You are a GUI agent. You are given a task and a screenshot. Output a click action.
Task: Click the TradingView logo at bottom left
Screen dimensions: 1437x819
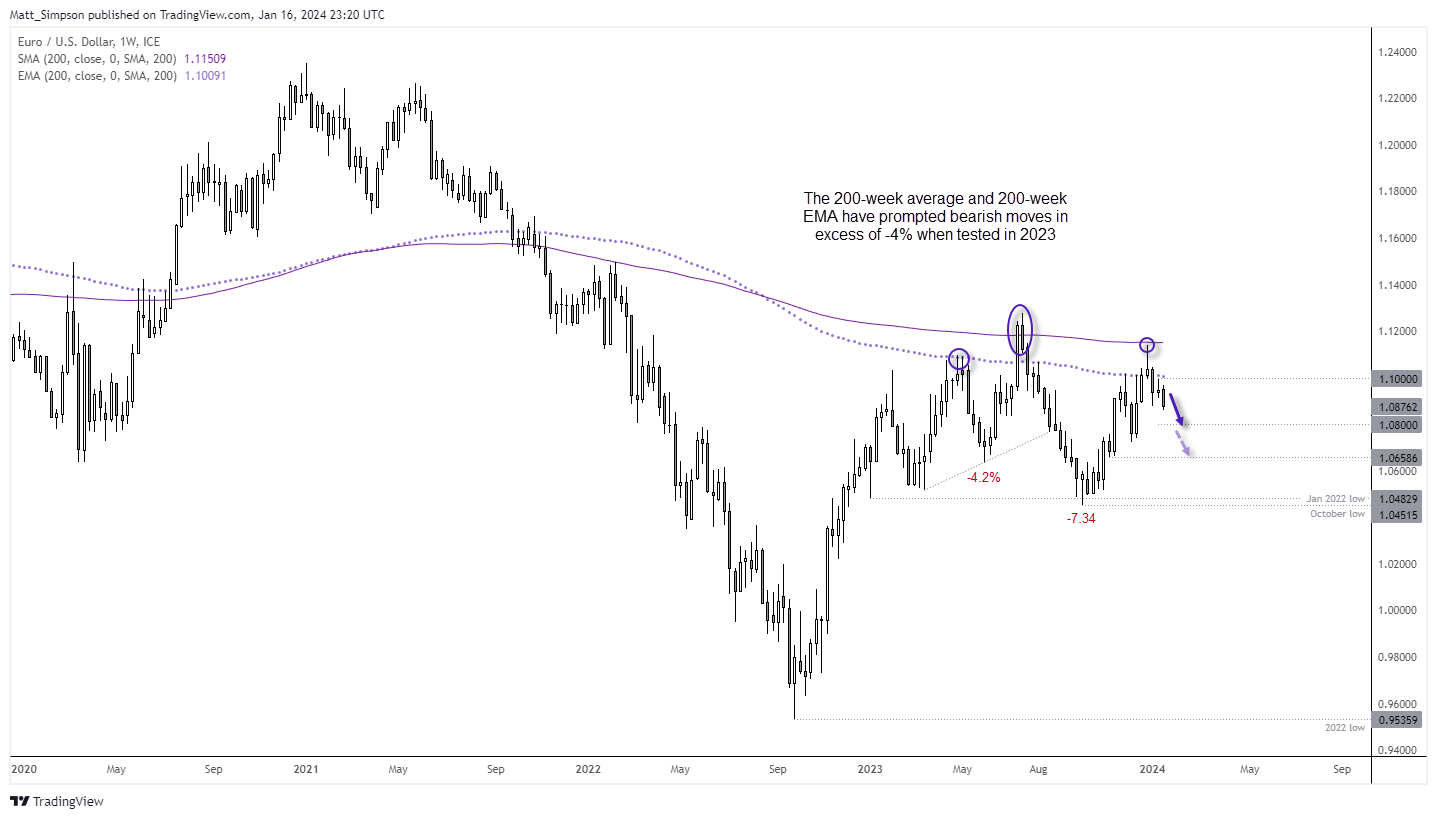[57, 801]
